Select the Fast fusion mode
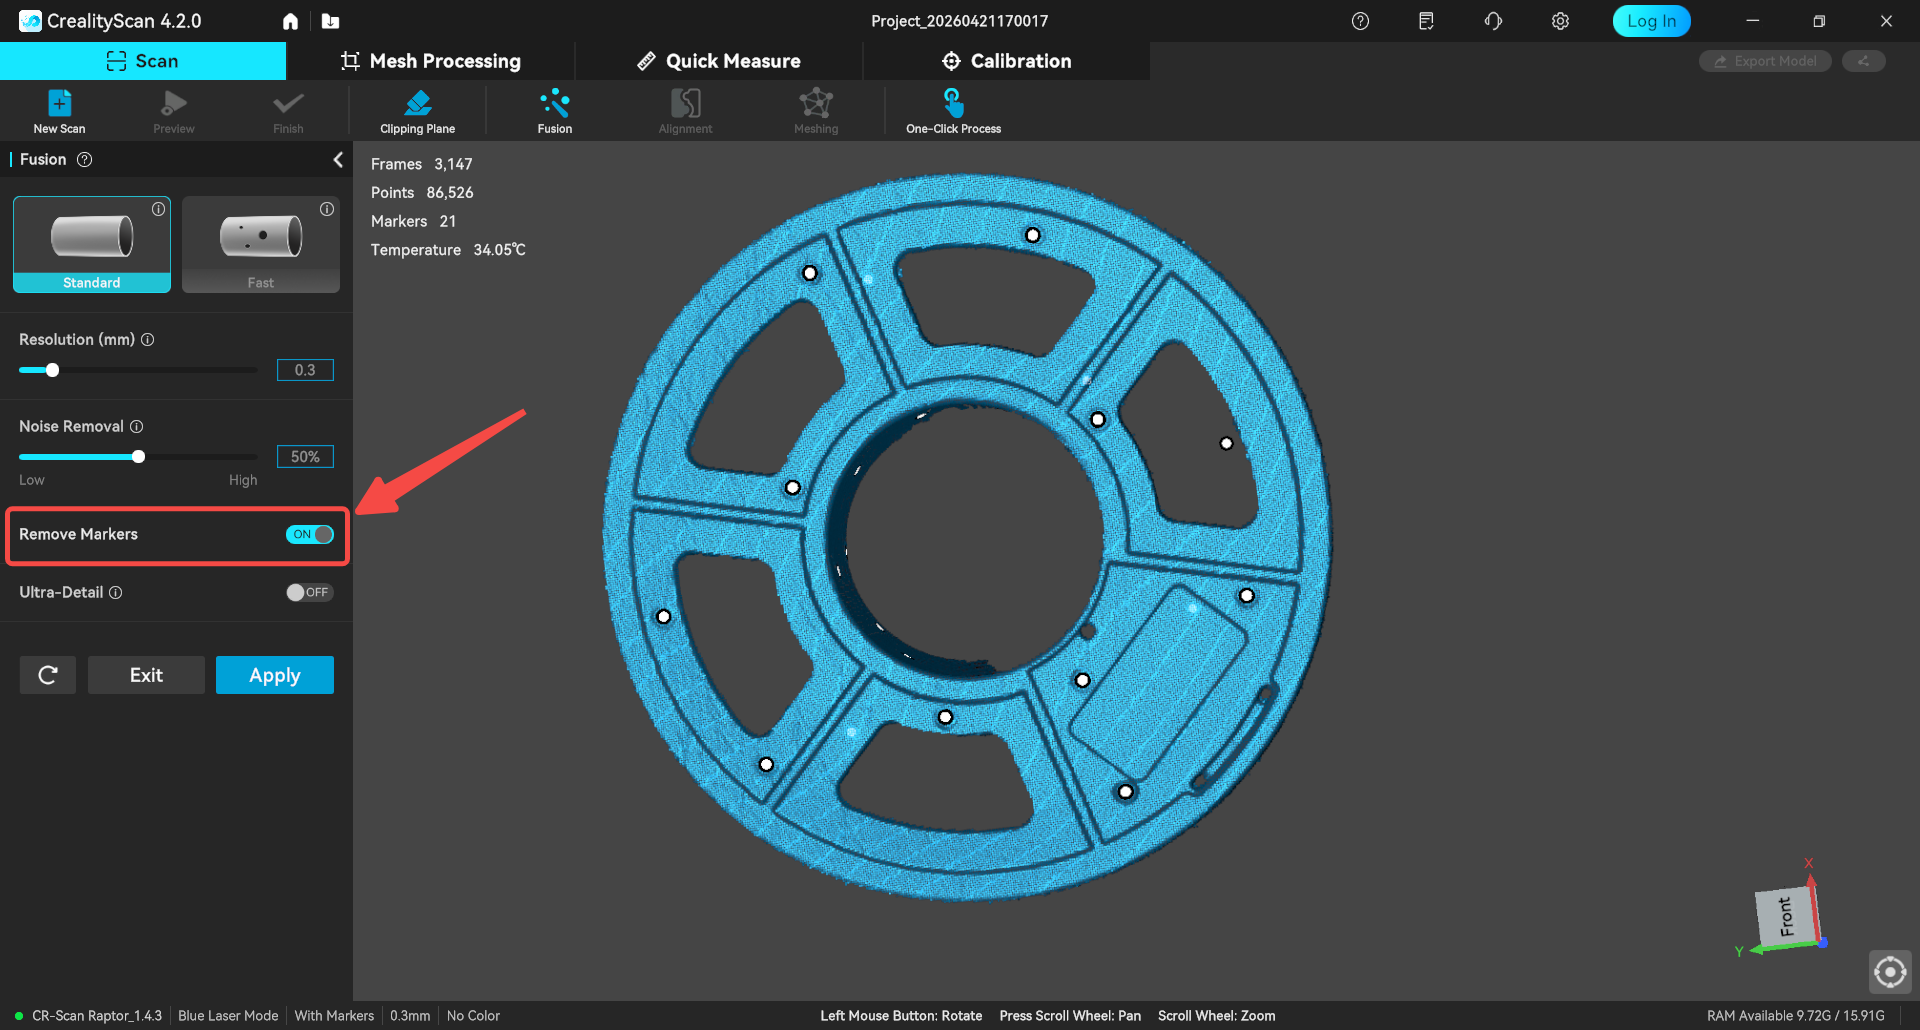This screenshot has height=1030, width=1920. coord(261,244)
